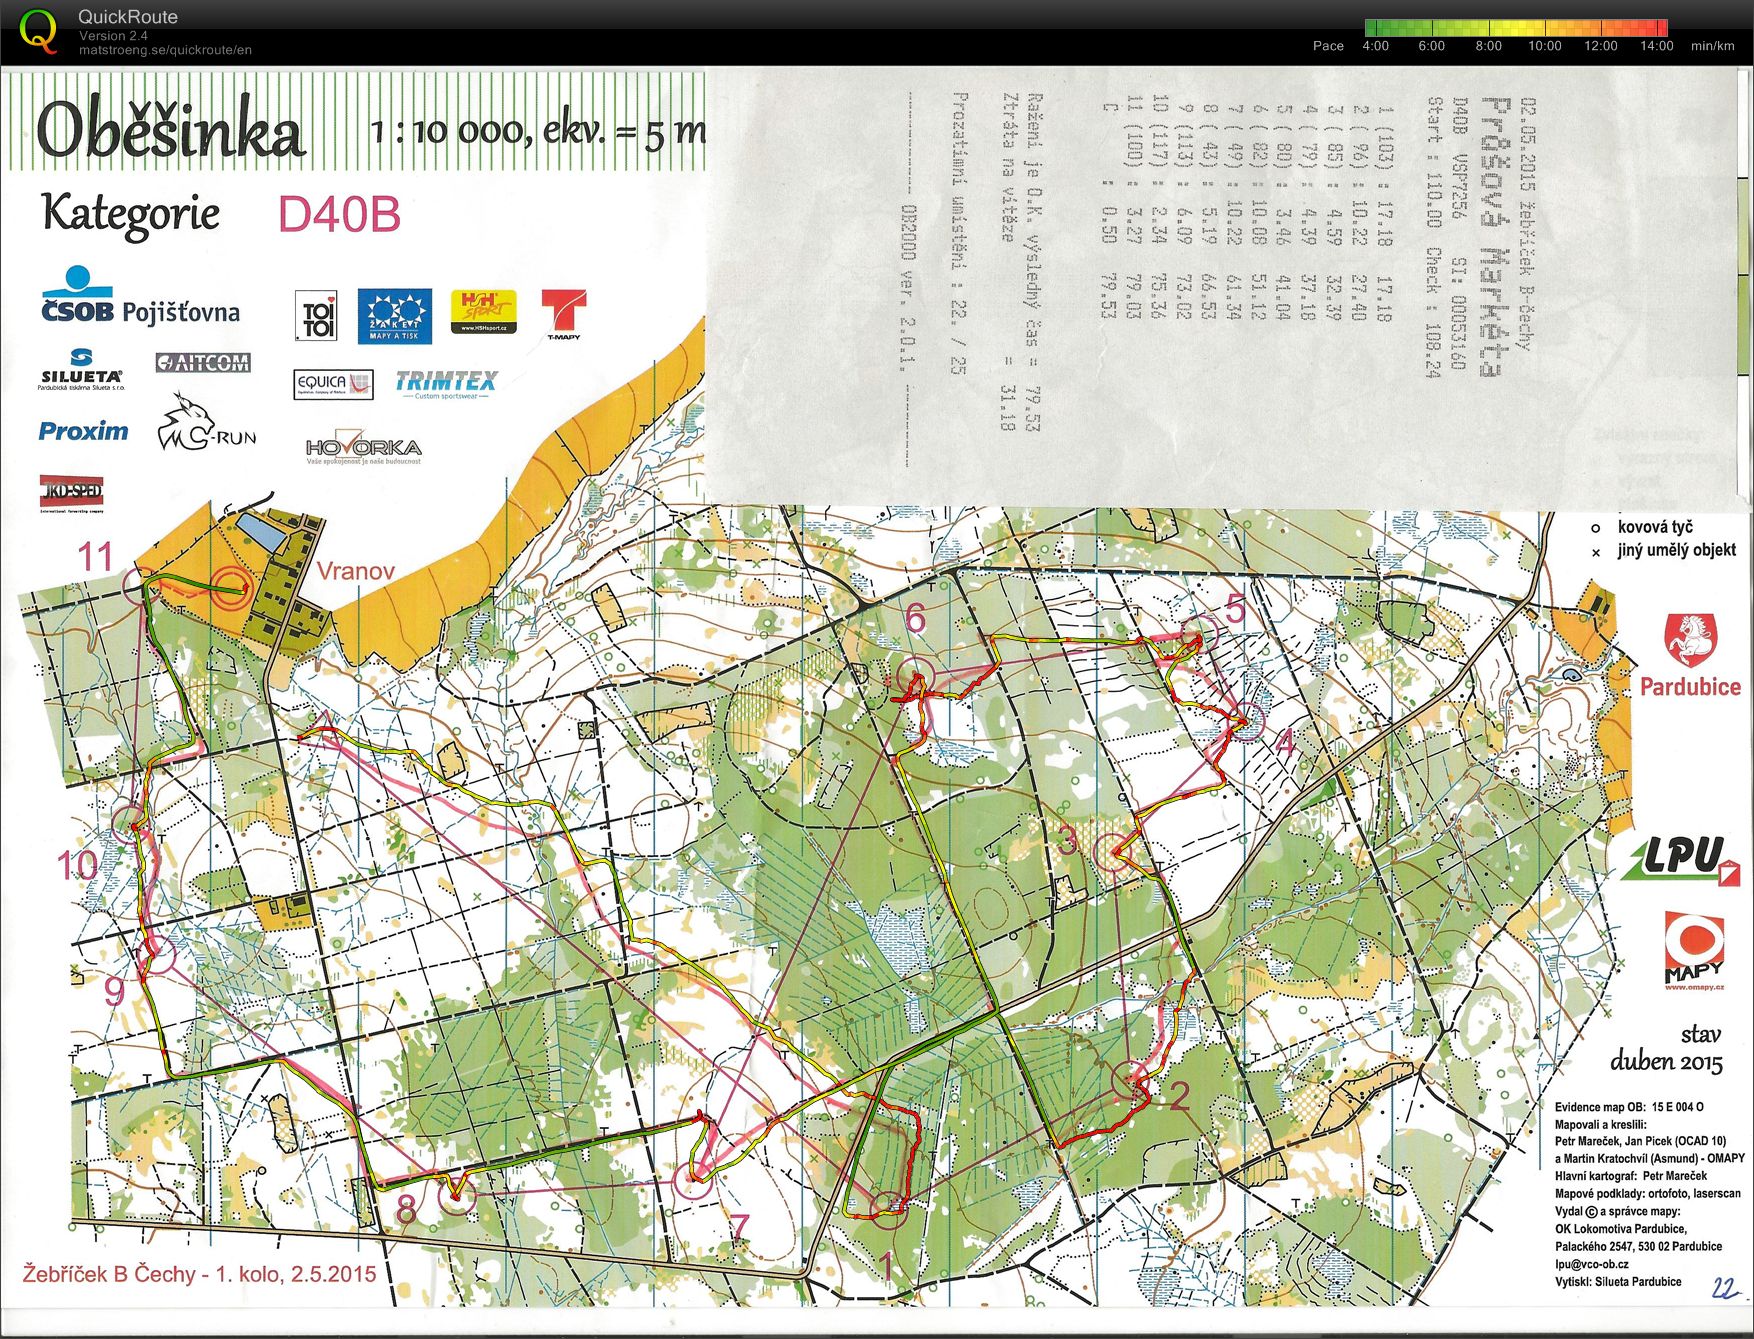Click the QuickRoute Q logo
The width and height of the screenshot is (1754, 1339).
click(38, 30)
